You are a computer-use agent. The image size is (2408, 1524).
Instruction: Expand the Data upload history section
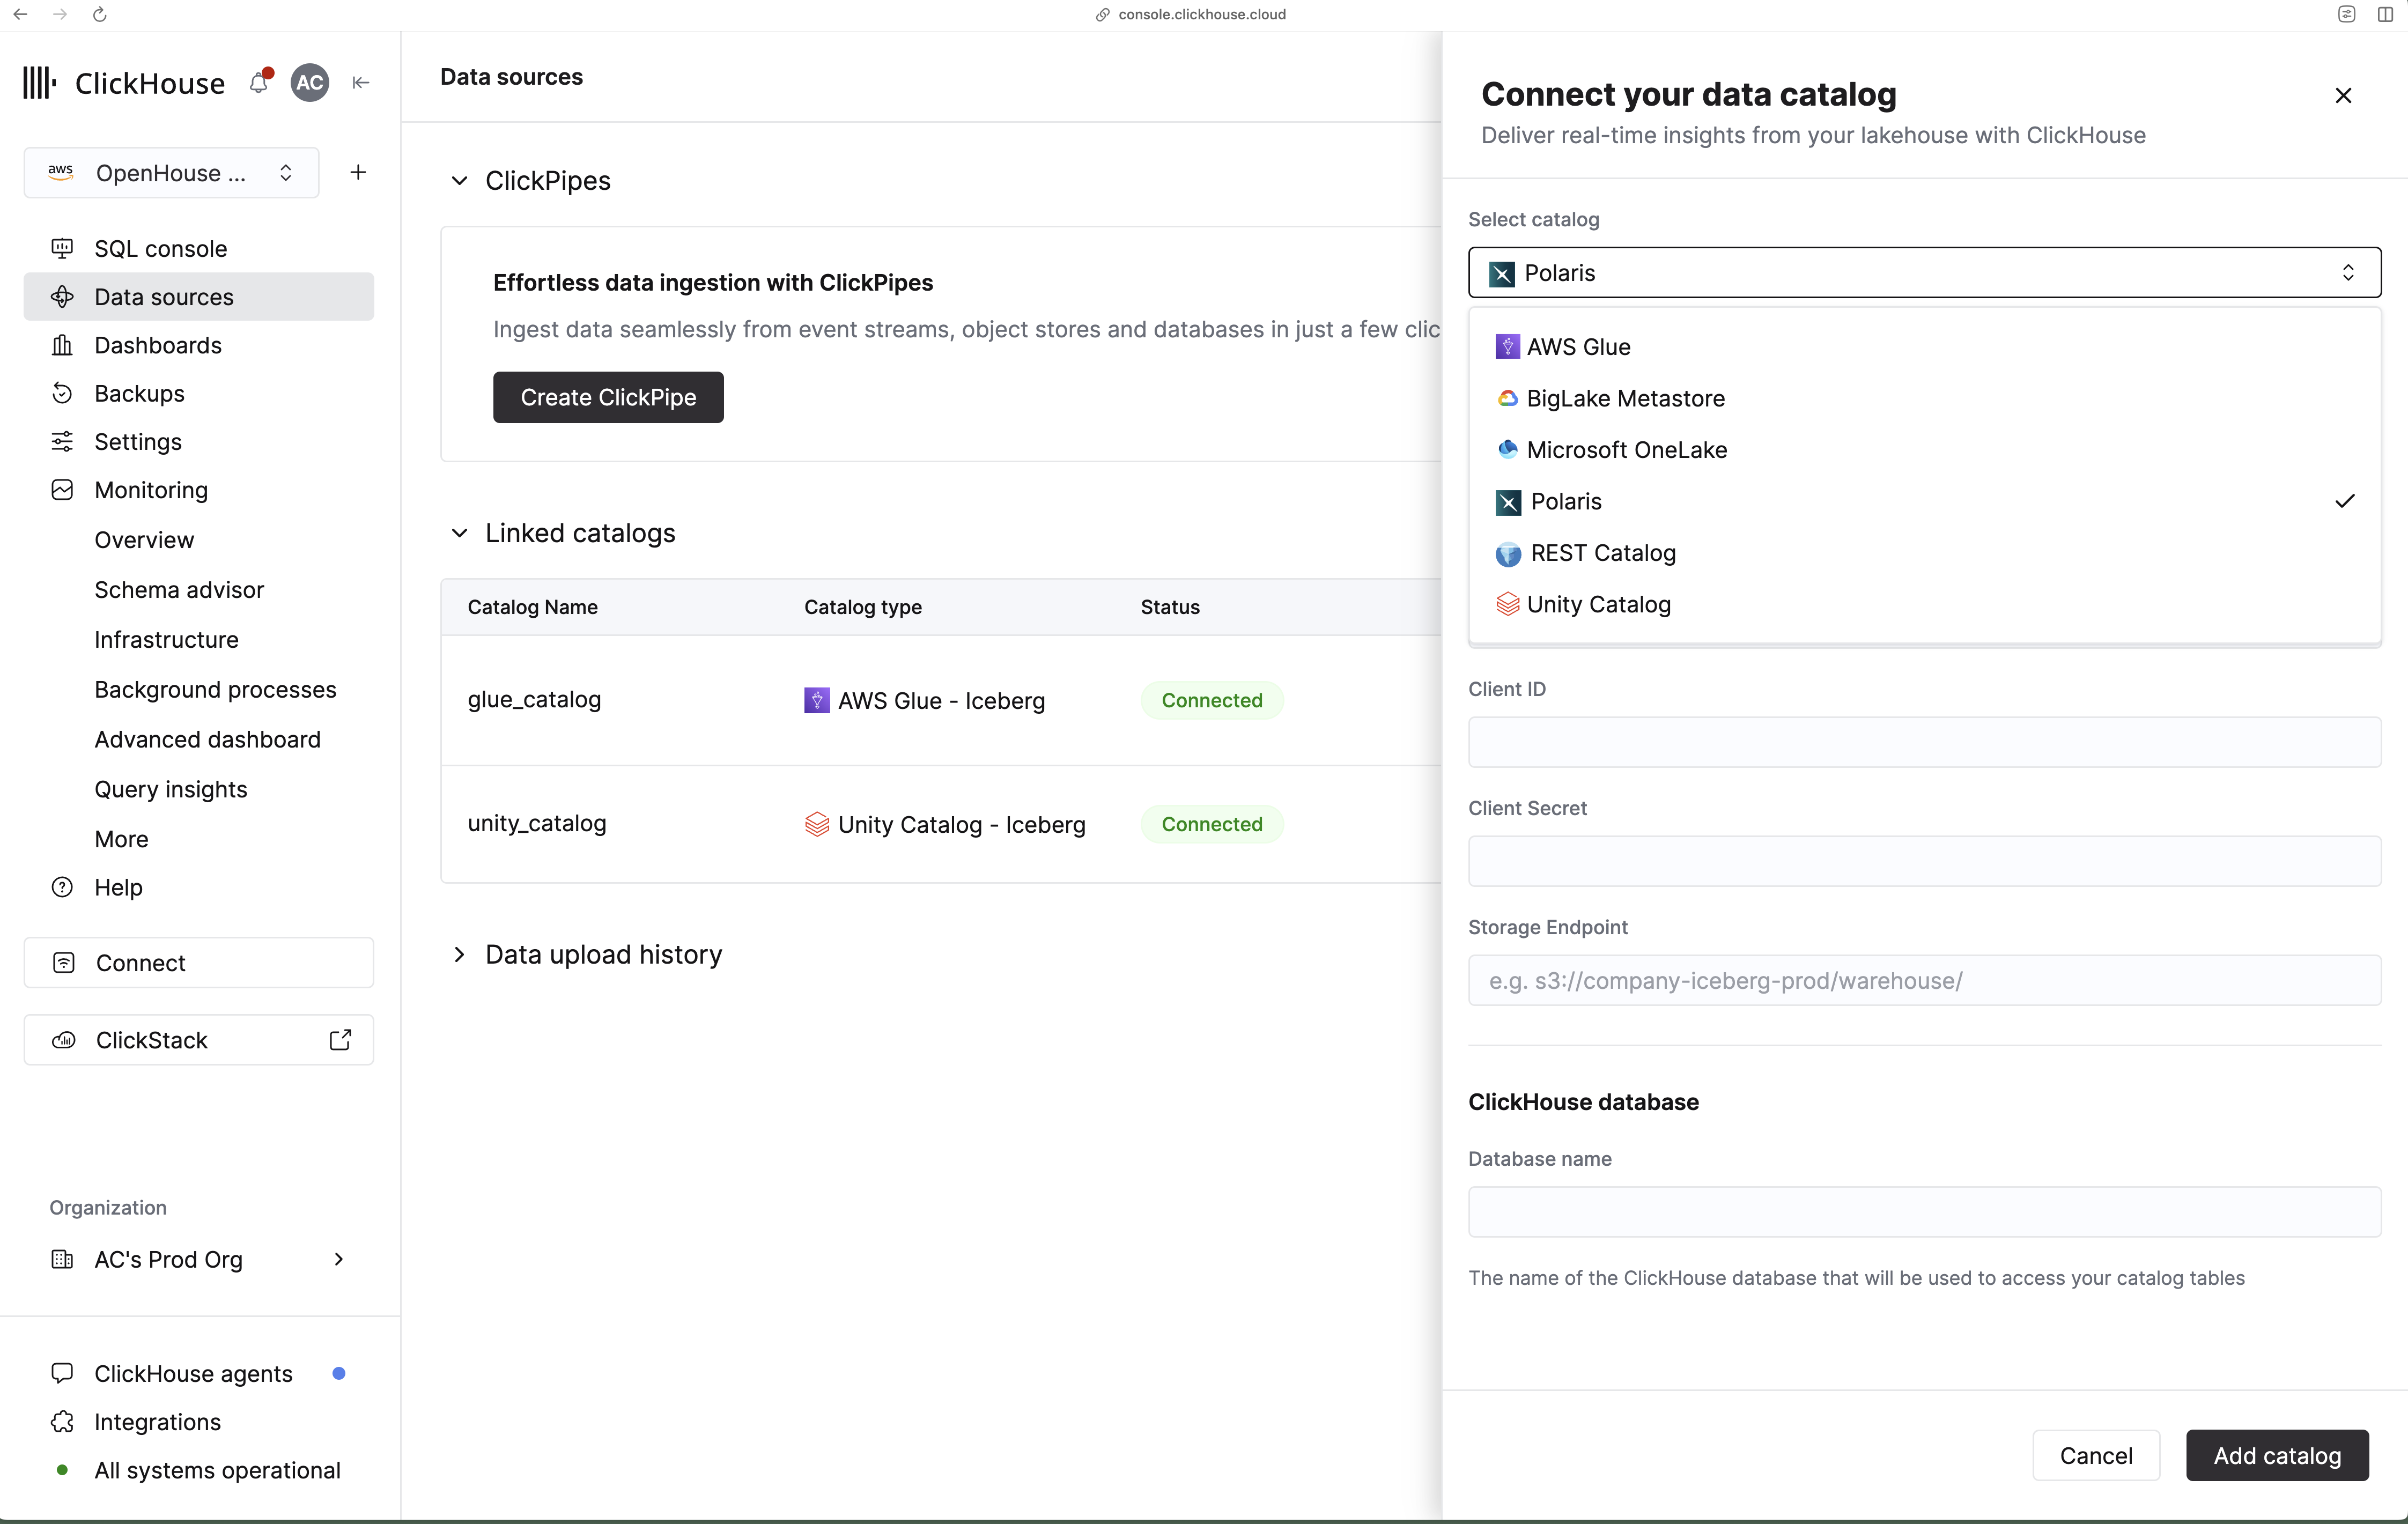point(459,955)
